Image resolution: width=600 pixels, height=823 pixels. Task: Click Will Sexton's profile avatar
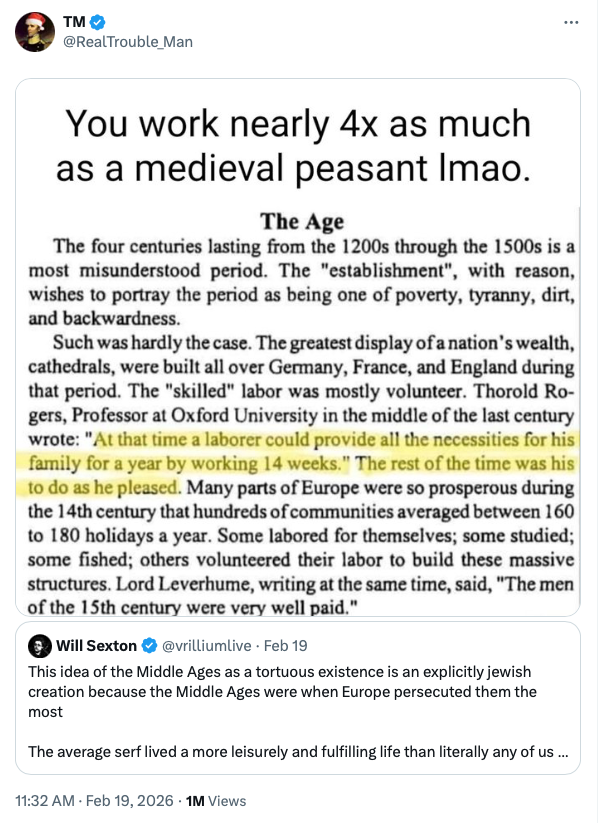pyautogui.click(x=40, y=645)
